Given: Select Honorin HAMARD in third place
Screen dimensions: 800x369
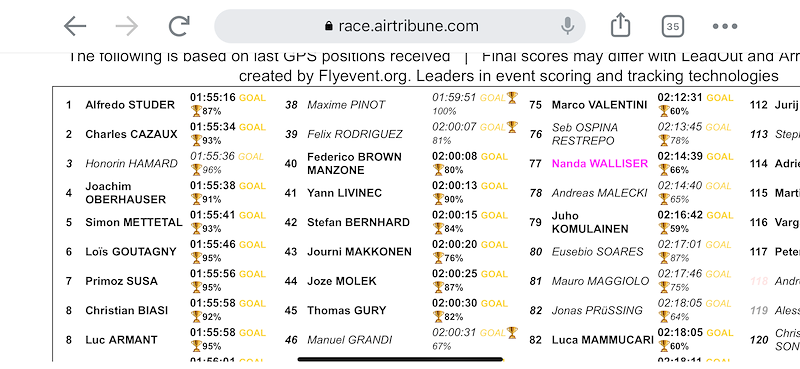Looking at the screenshot, I should point(131,164).
